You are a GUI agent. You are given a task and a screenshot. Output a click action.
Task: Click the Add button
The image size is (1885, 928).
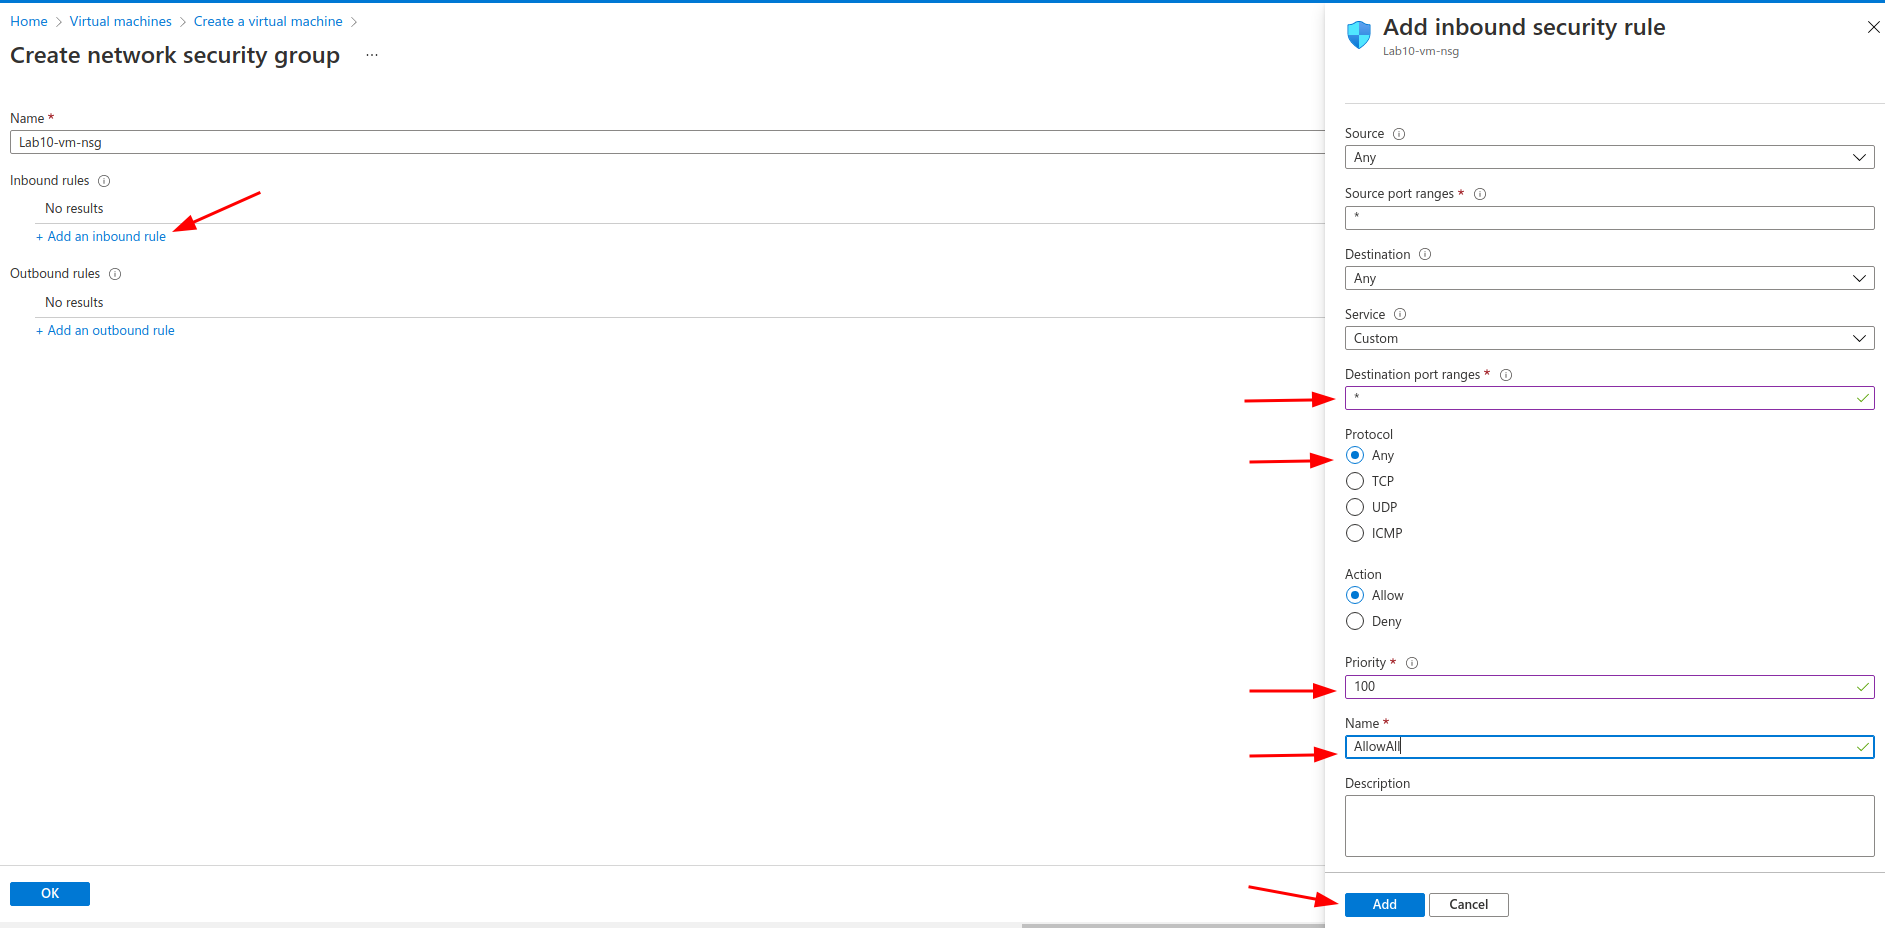pyautogui.click(x=1384, y=904)
